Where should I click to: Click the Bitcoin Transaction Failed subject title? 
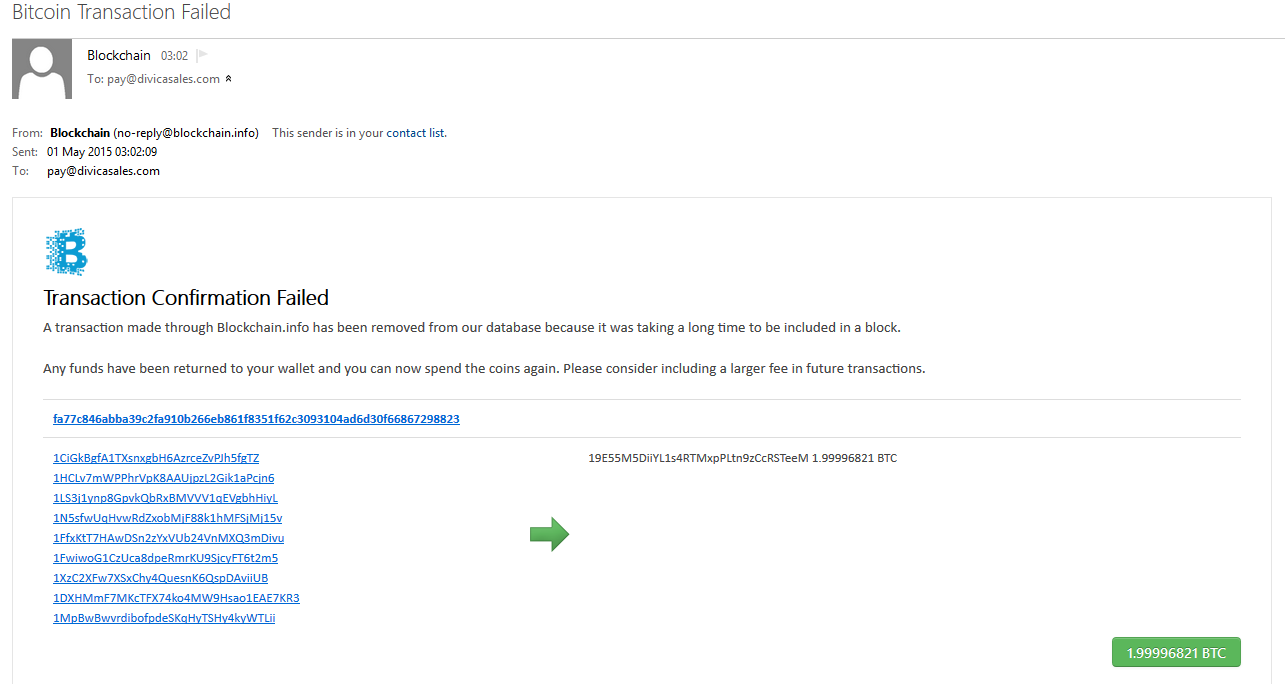[121, 13]
